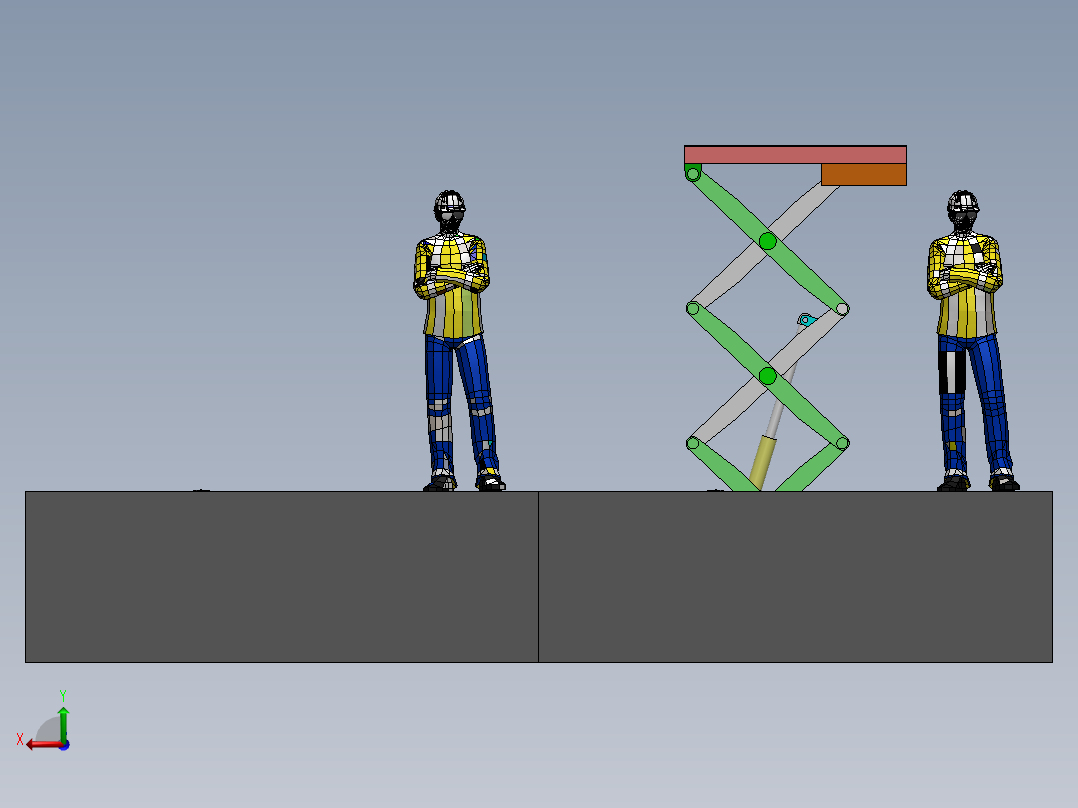
Task: Select the right dark gray base block
Action: 795,577
